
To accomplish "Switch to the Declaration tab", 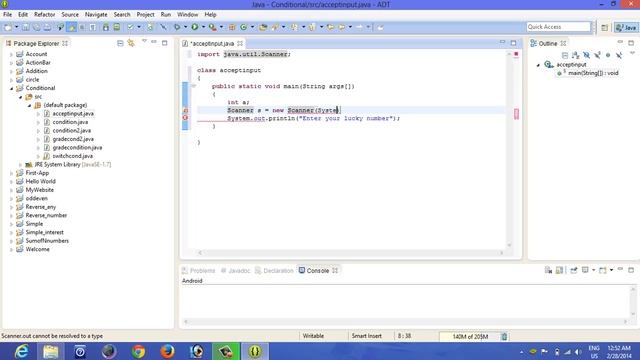I will [x=274, y=271].
